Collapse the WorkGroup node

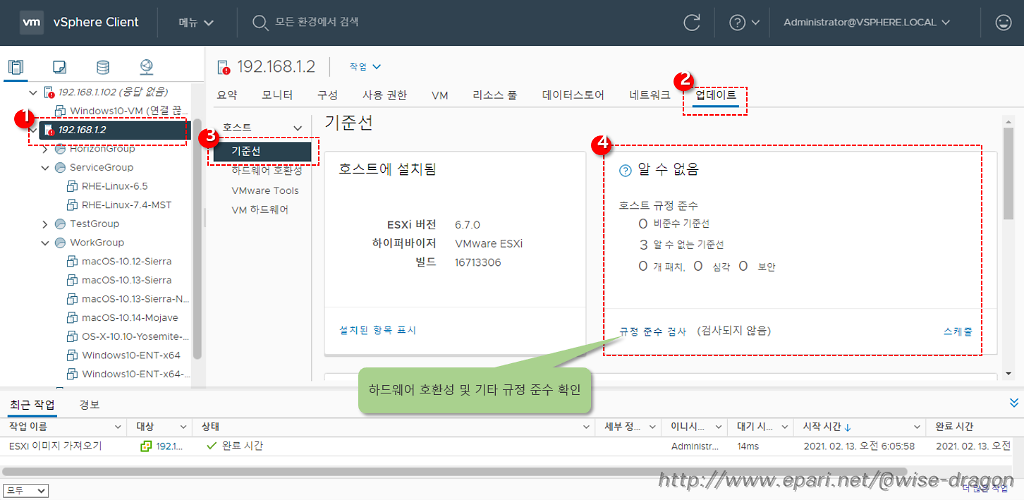click(45, 243)
